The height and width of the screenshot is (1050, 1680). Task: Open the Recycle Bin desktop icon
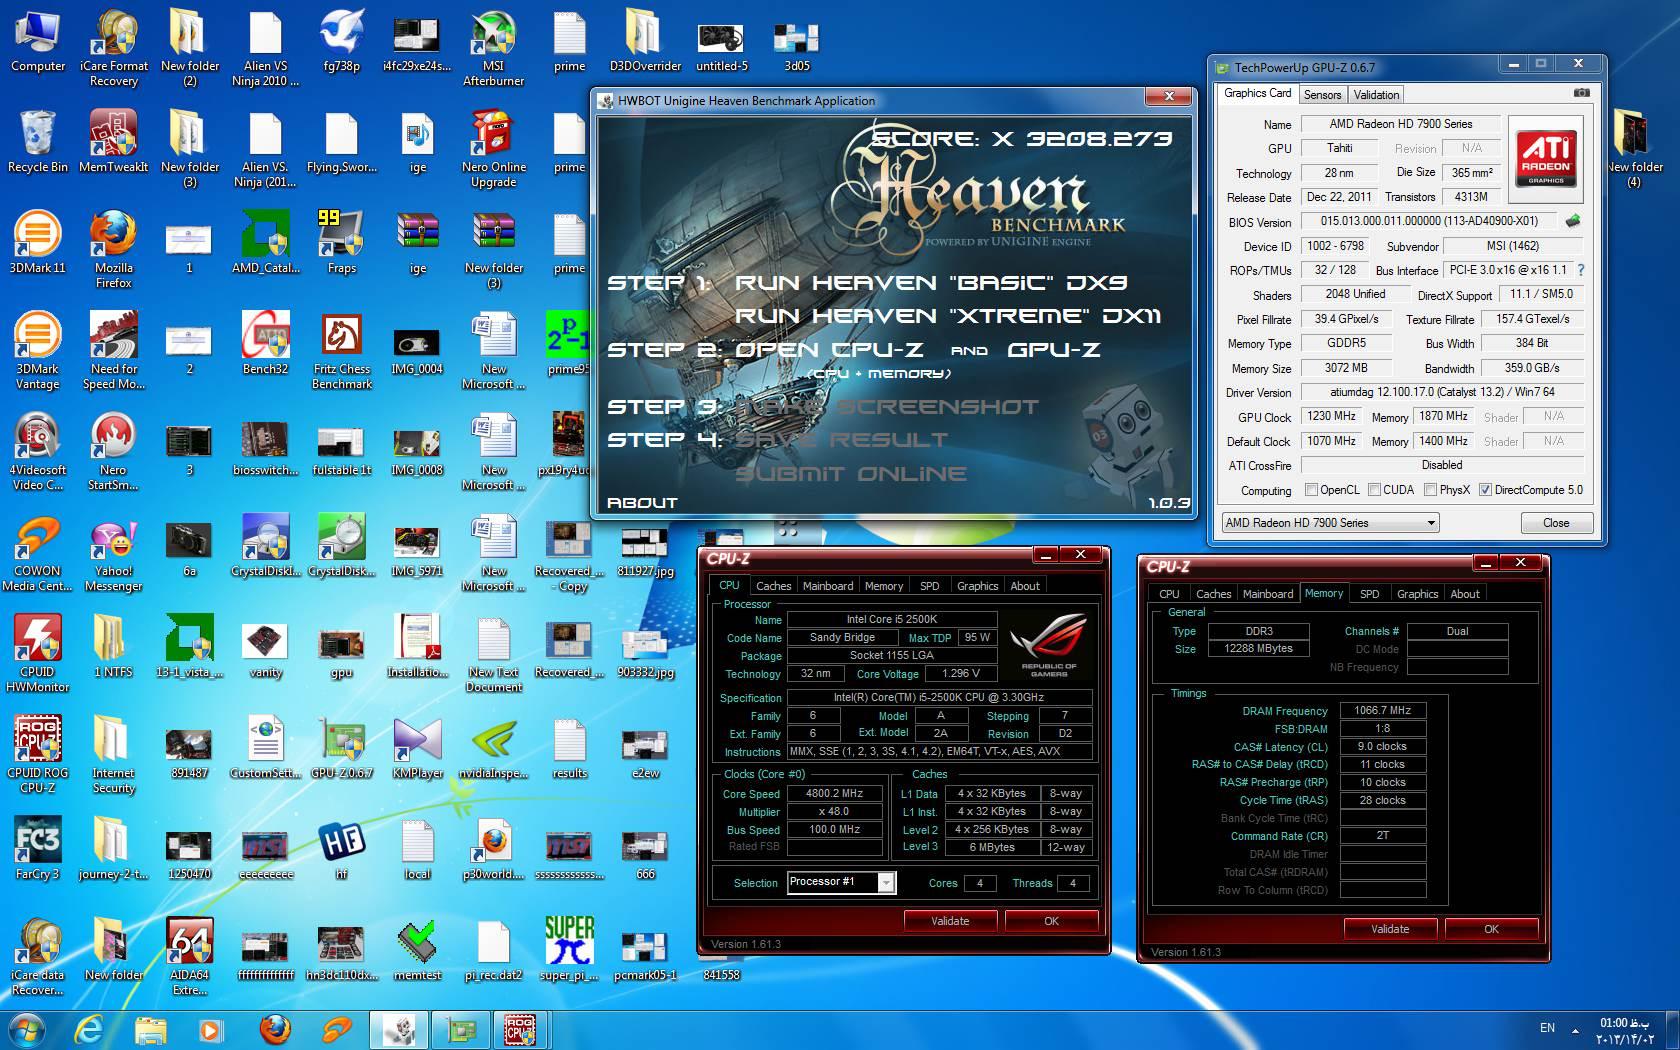[38, 142]
